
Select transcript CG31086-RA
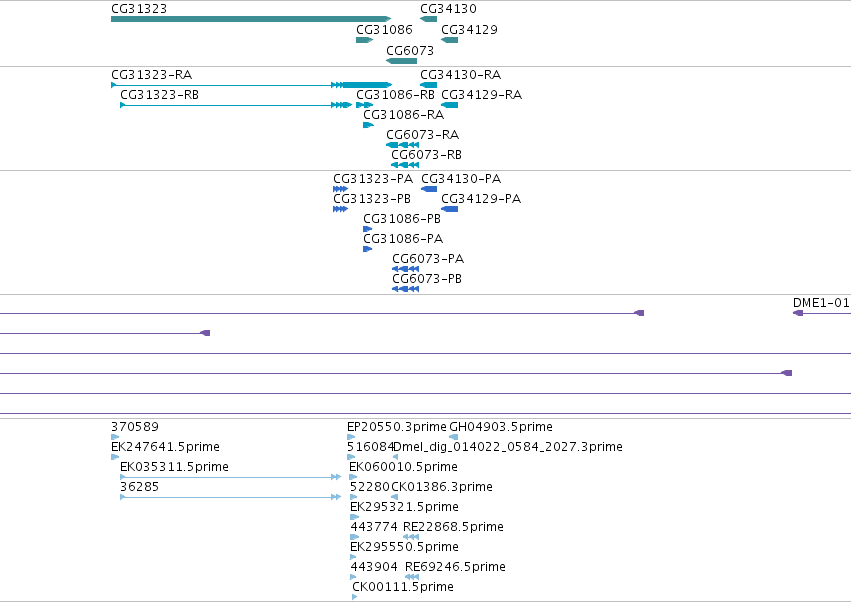pos(368,125)
